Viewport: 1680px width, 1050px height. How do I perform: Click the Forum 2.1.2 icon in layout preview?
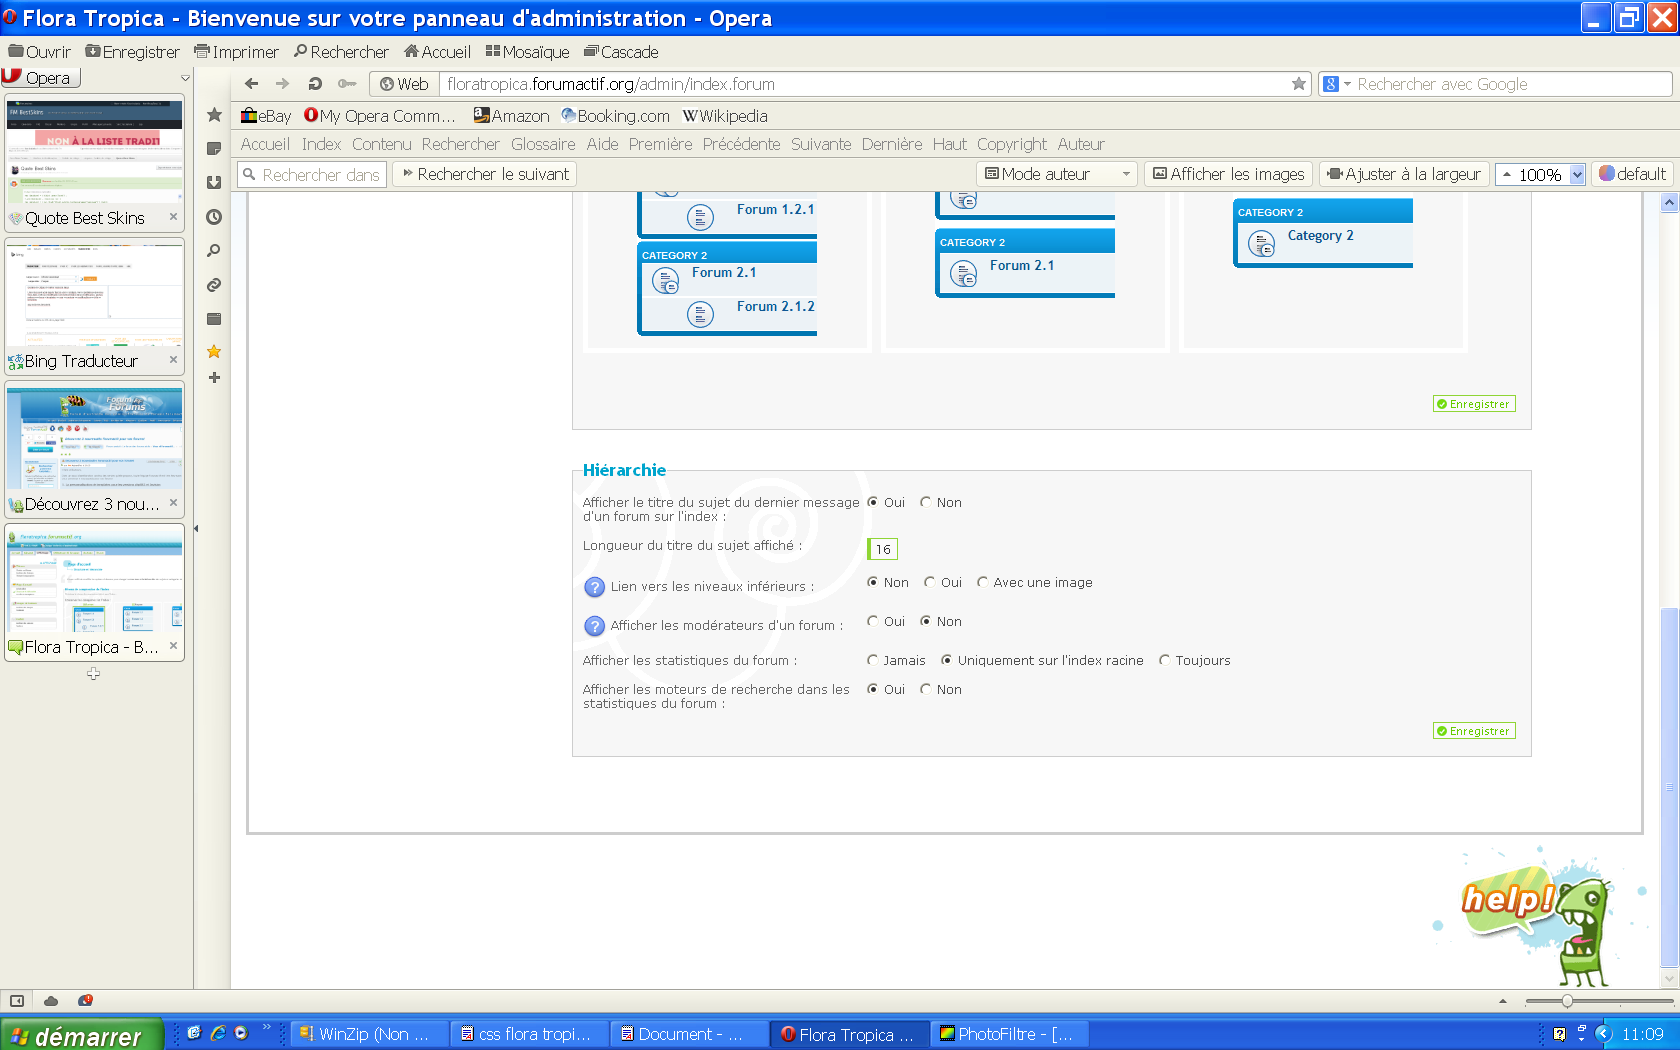coord(701,315)
